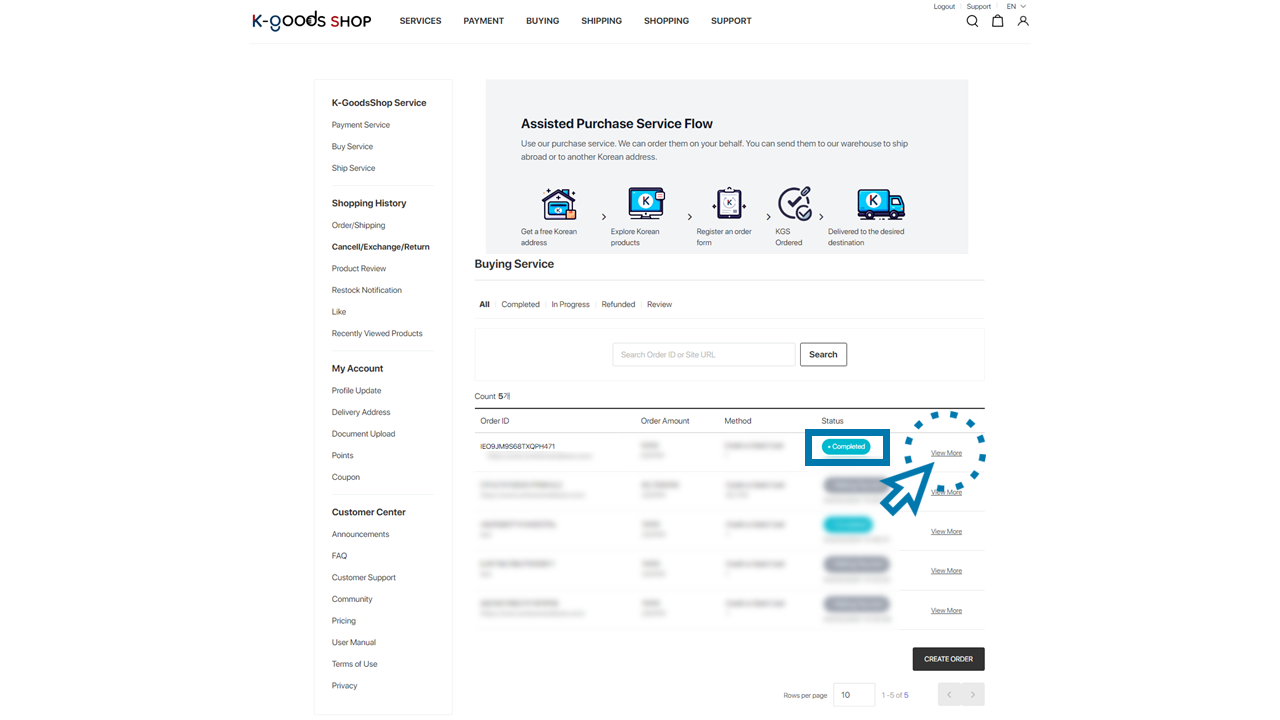Click the Register an order form clipboard icon
1280x720 pixels.
[x=729, y=203]
